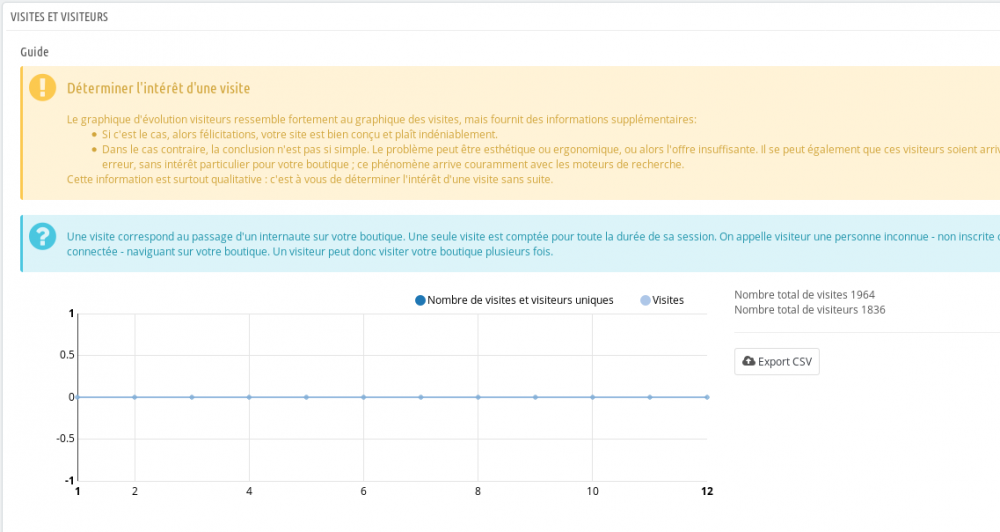Click the y-axis label '-0.5'

pyautogui.click(x=65, y=439)
